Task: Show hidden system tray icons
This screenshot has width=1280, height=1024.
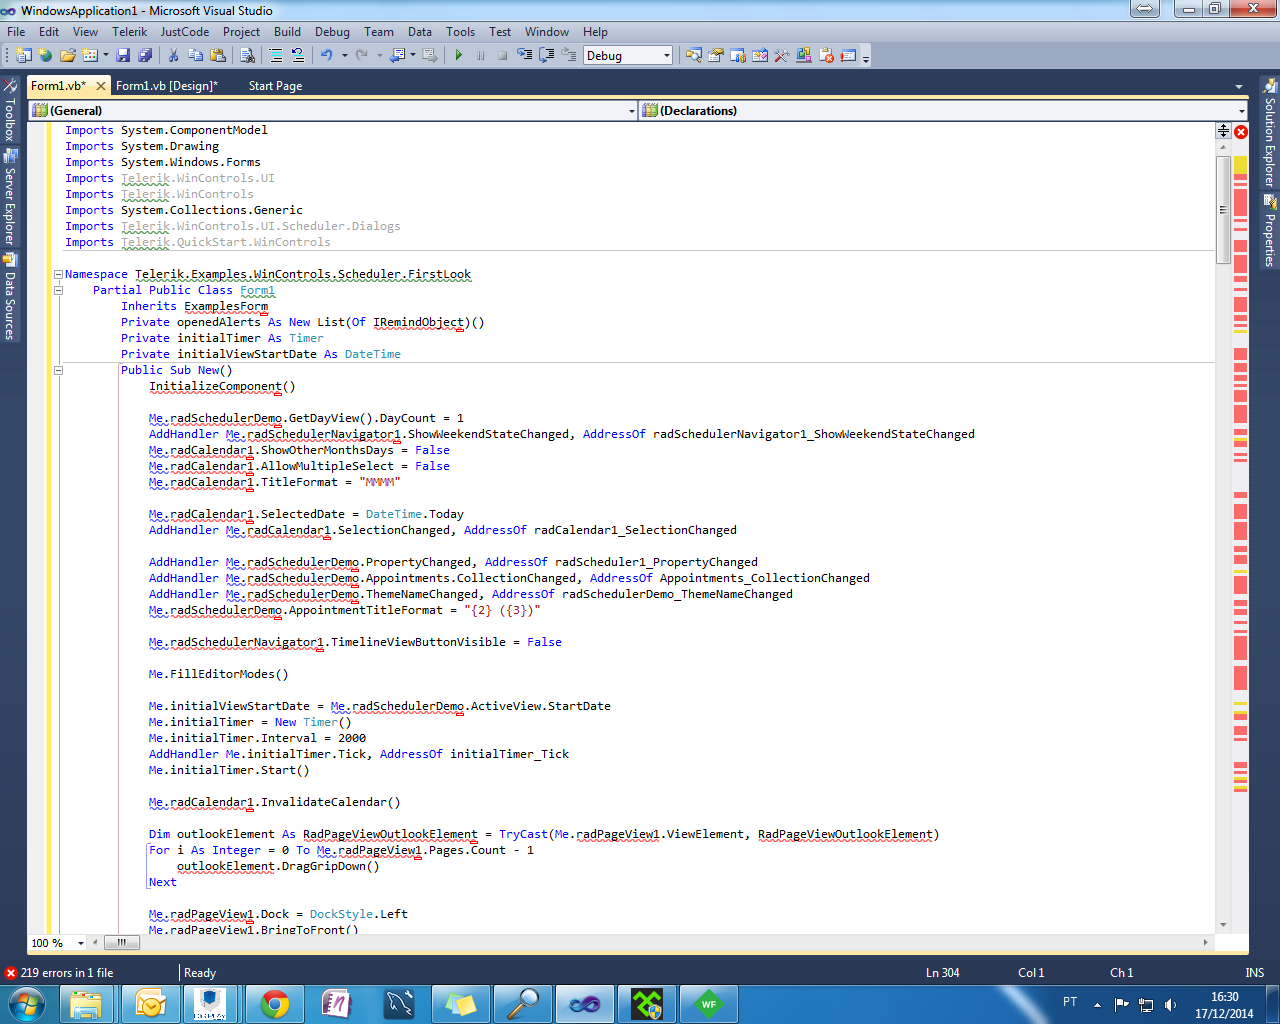Action: coord(1097,1005)
